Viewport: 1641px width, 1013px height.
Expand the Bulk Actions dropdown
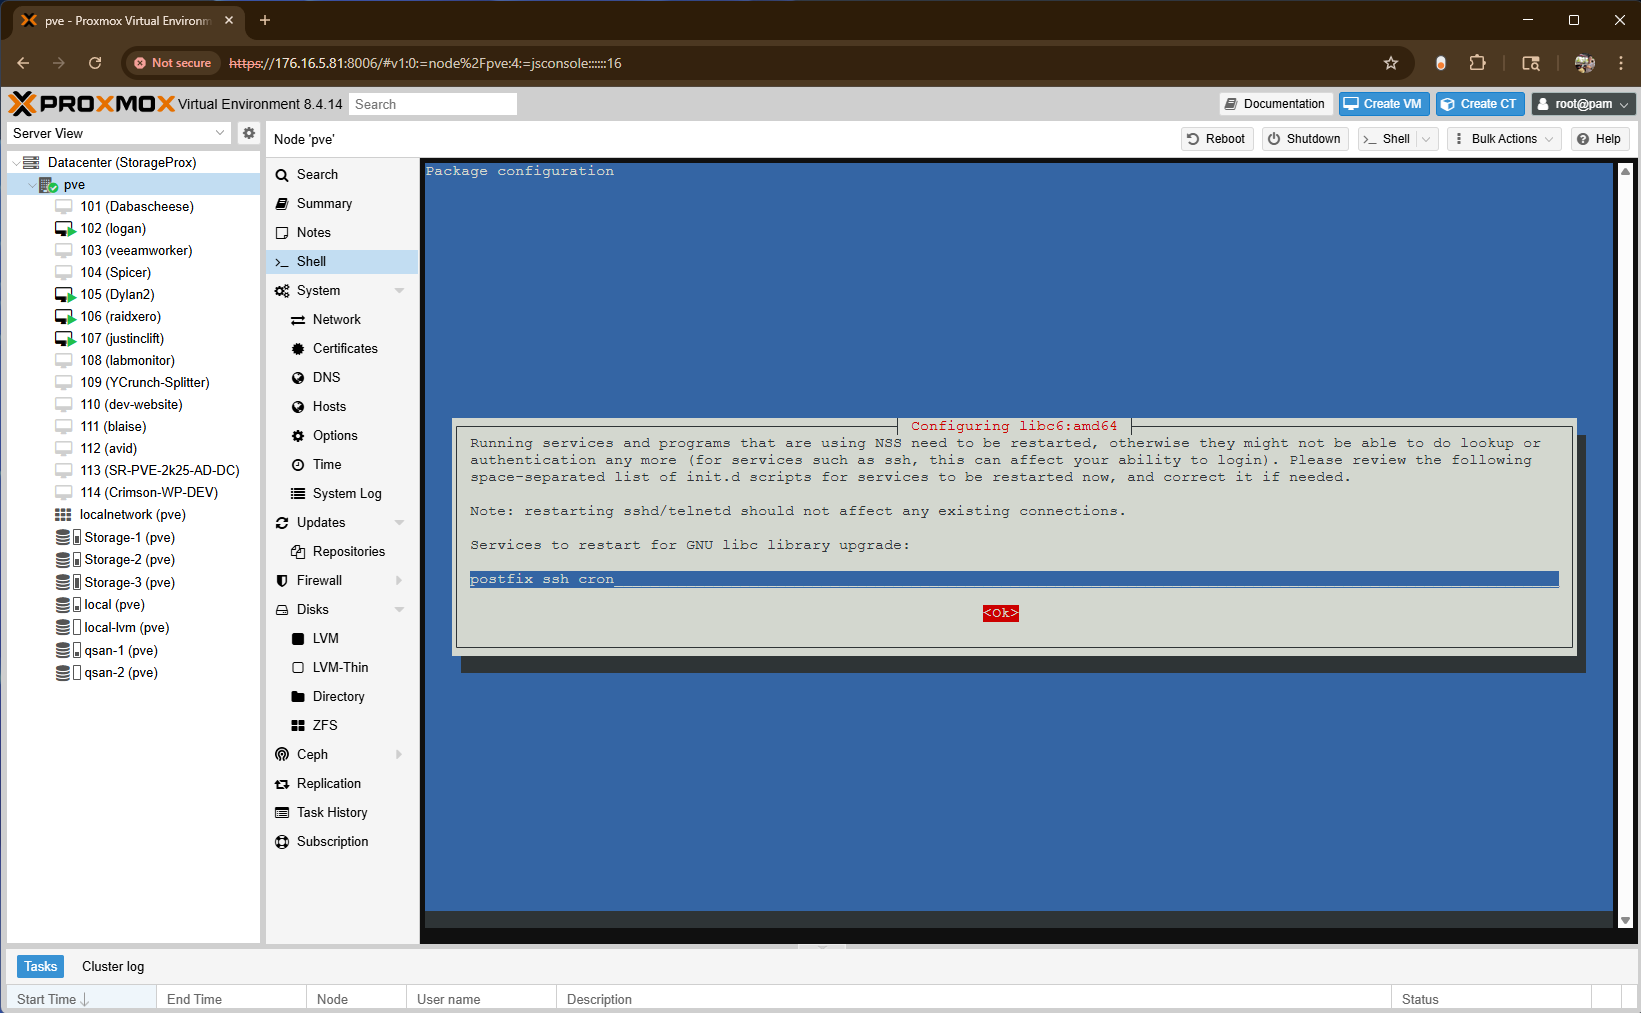(x=1504, y=139)
